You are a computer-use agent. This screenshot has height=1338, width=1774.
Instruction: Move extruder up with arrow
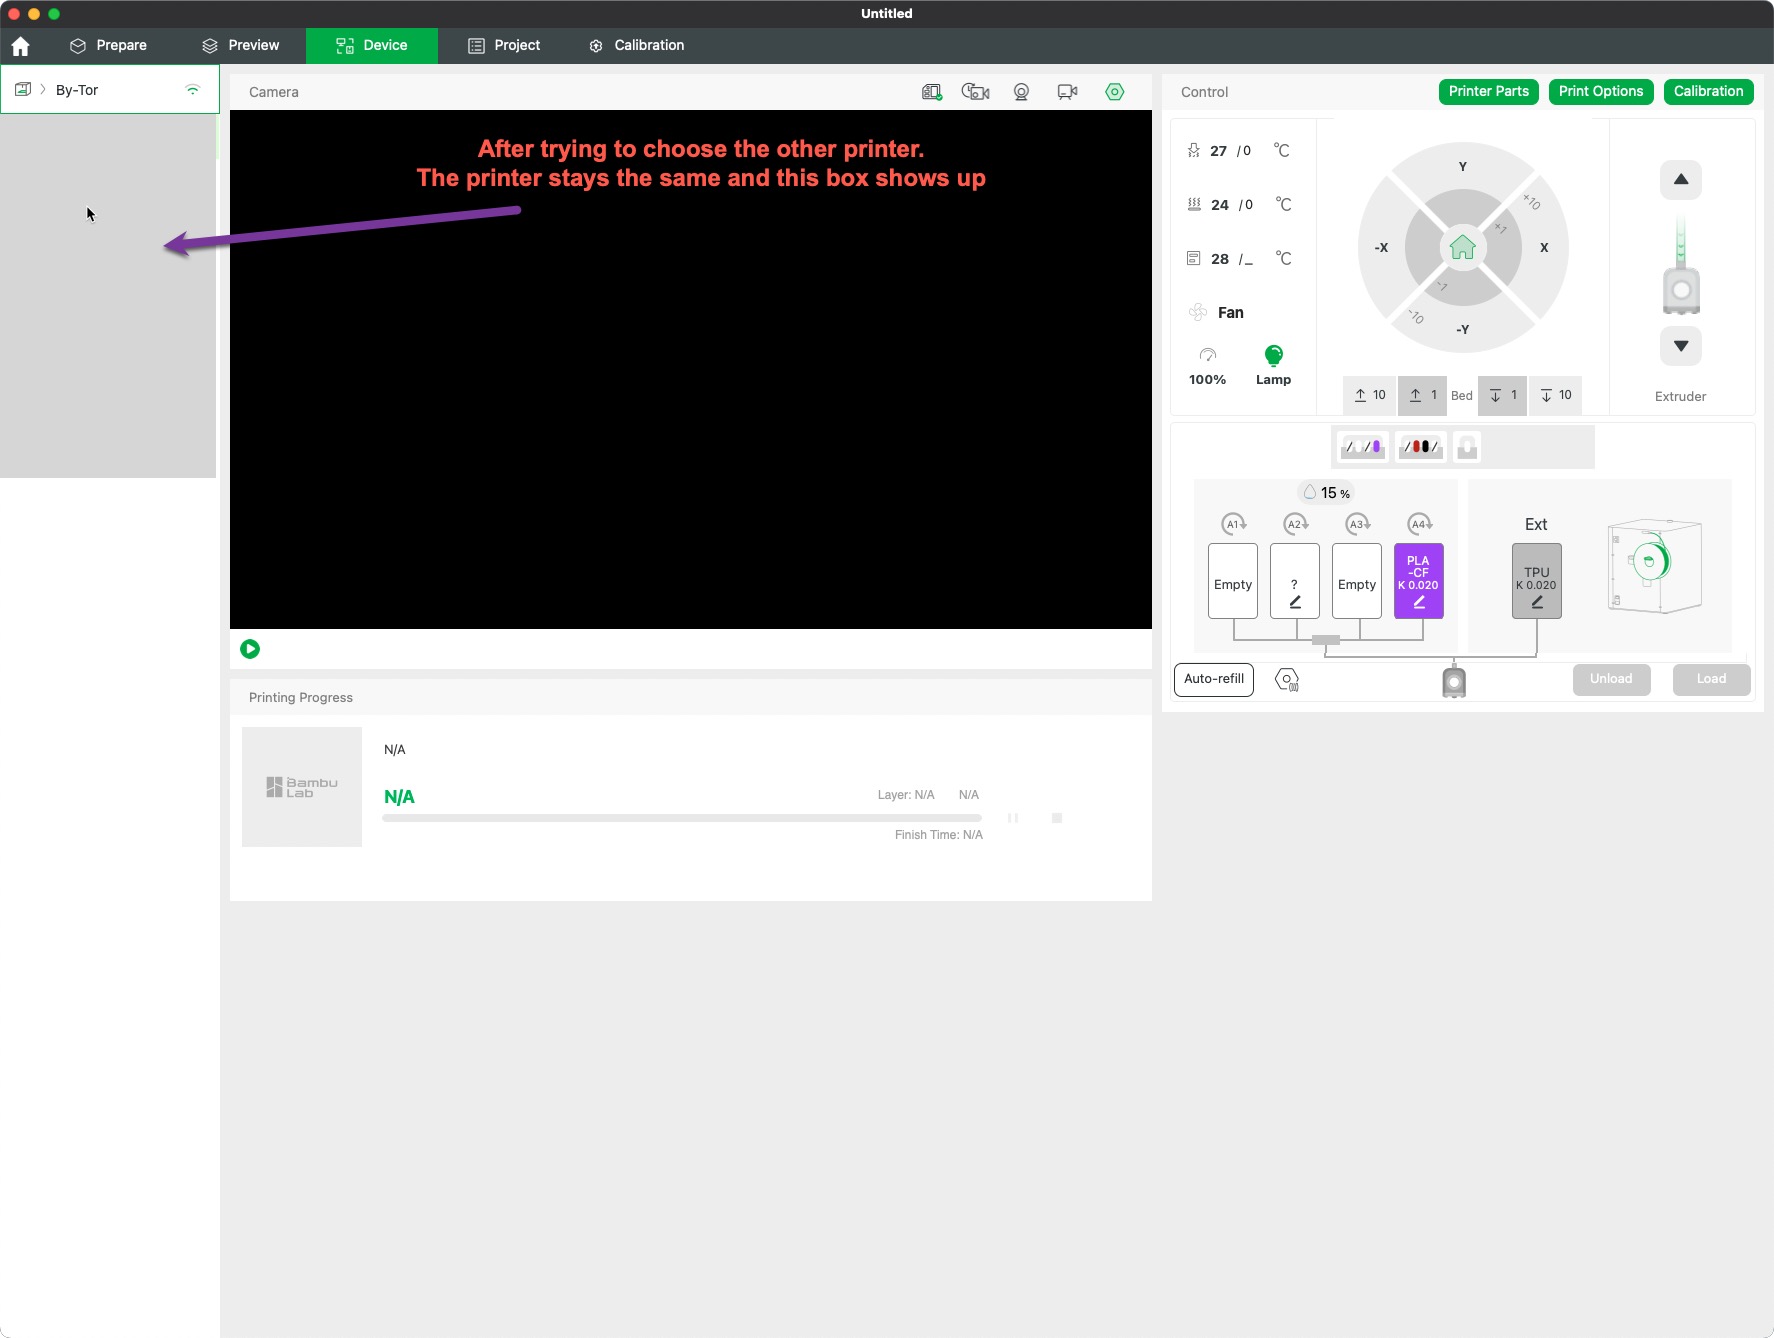tap(1681, 180)
